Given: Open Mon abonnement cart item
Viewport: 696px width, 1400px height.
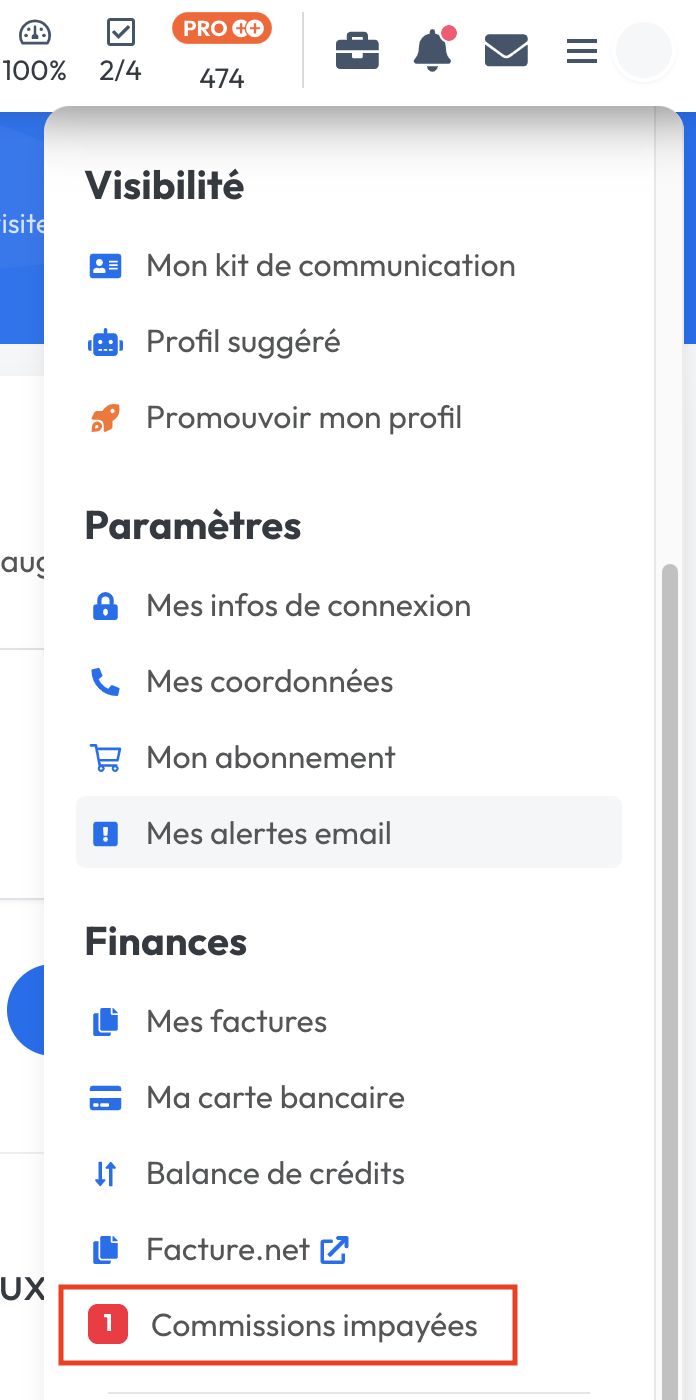Looking at the screenshot, I should coord(270,758).
